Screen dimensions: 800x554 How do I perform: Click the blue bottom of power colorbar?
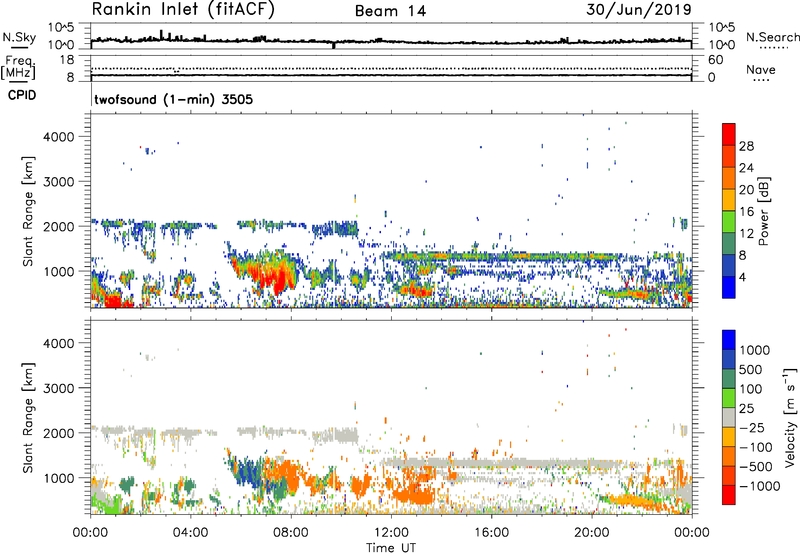point(729,287)
